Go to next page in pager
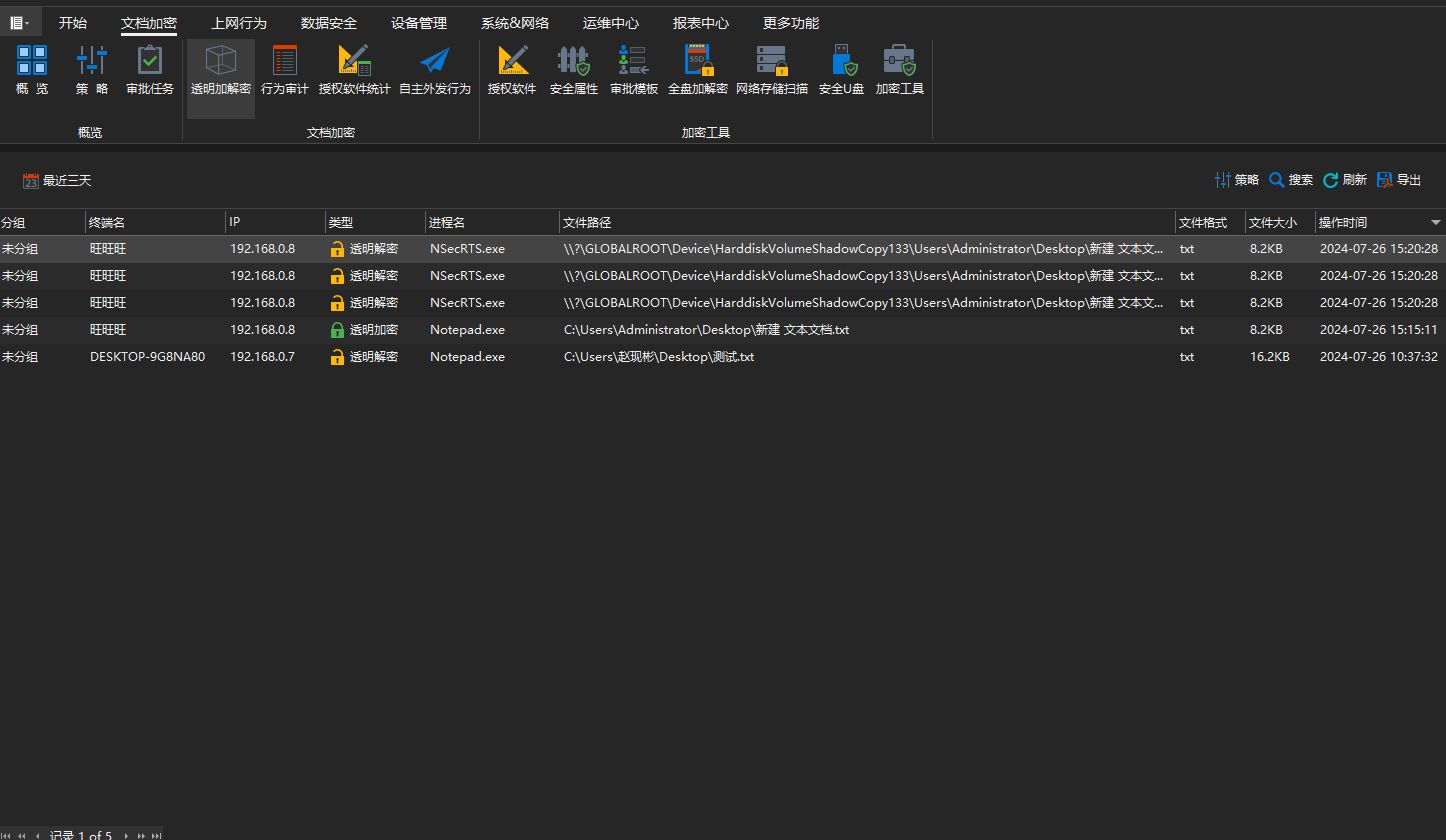The image size is (1446, 840). [x=141, y=835]
